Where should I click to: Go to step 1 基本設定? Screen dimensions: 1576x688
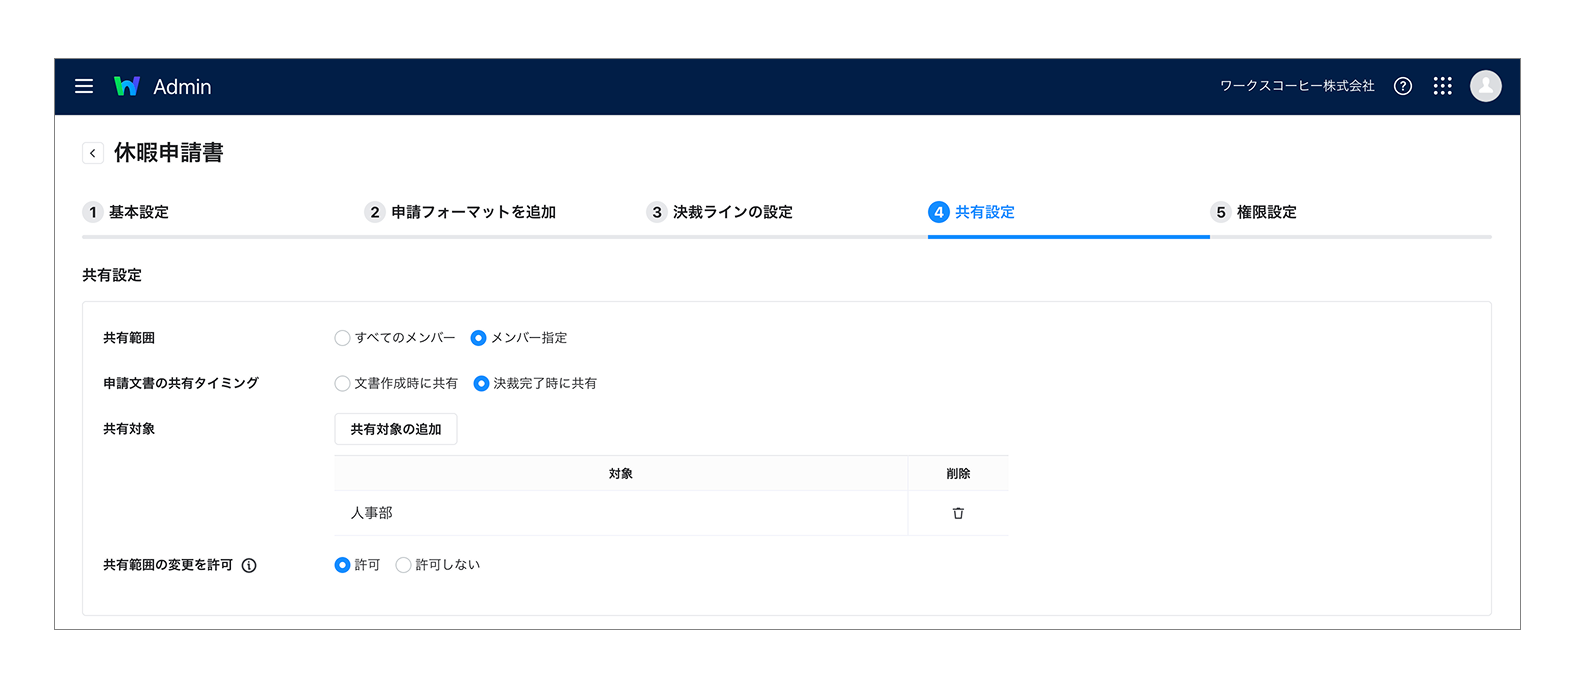(126, 212)
